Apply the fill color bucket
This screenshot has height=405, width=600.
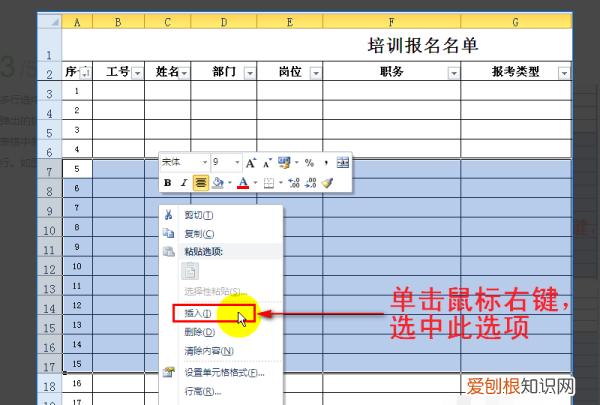click(x=218, y=183)
